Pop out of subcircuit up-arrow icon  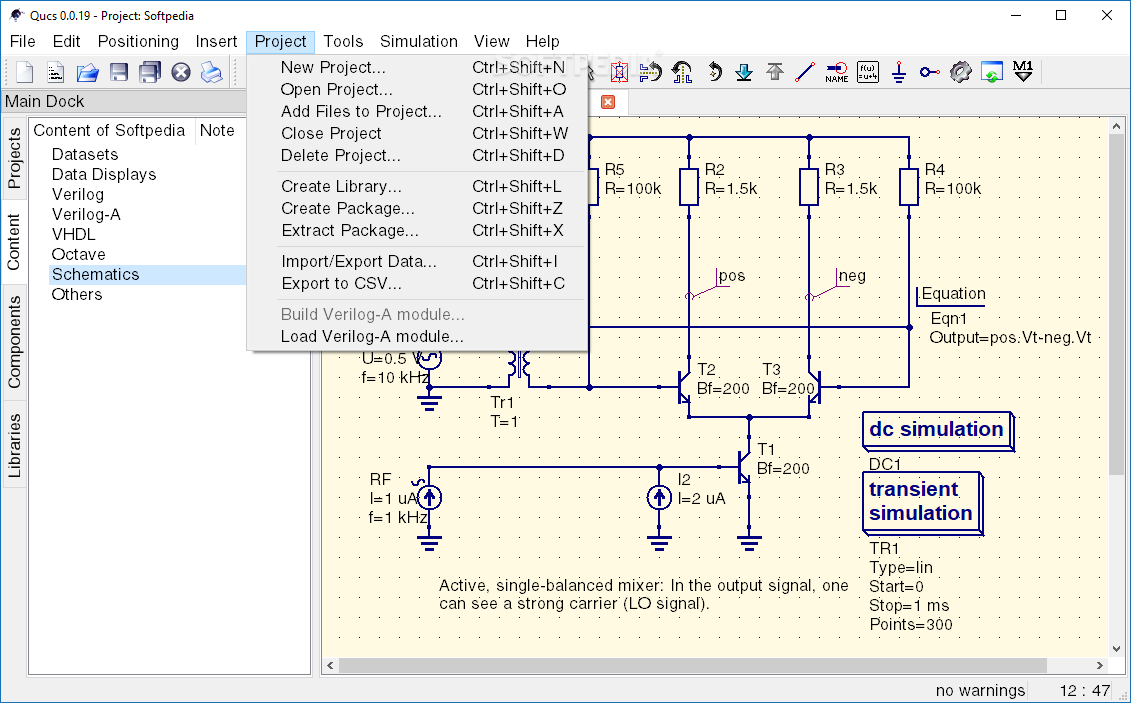pyautogui.click(x=775, y=72)
